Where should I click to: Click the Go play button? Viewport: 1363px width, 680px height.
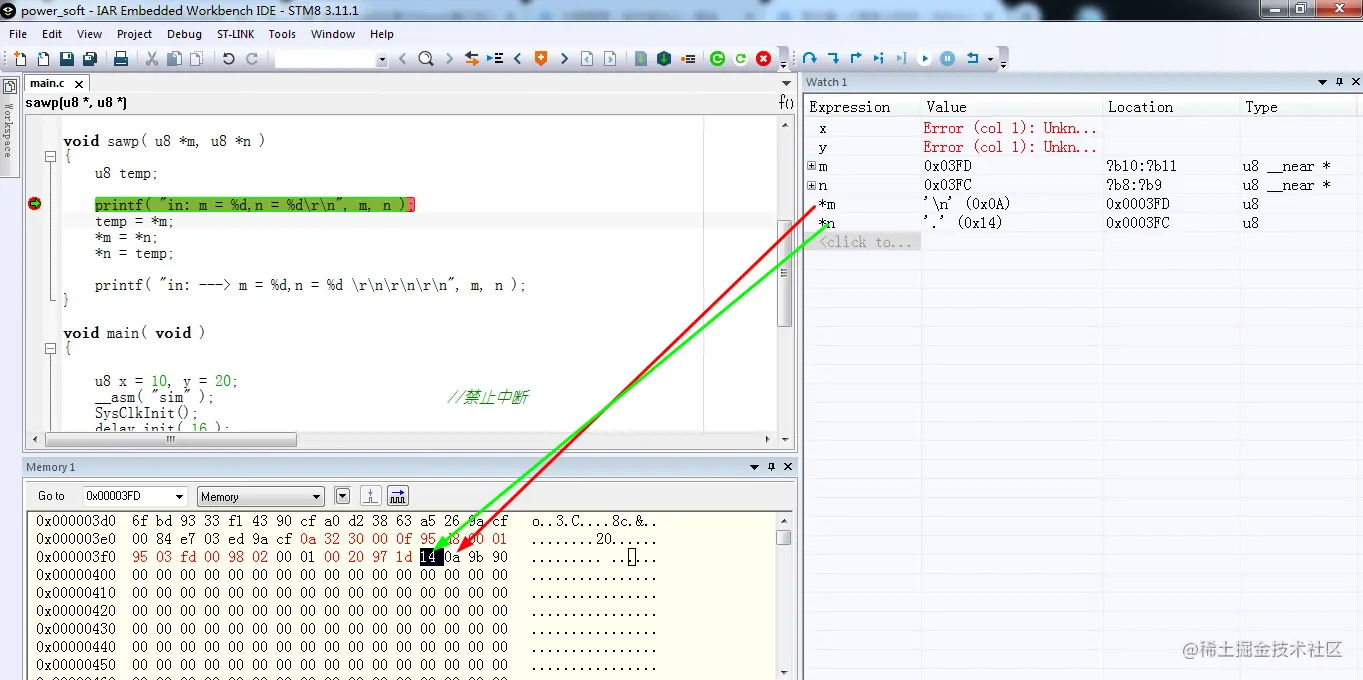pos(925,59)
